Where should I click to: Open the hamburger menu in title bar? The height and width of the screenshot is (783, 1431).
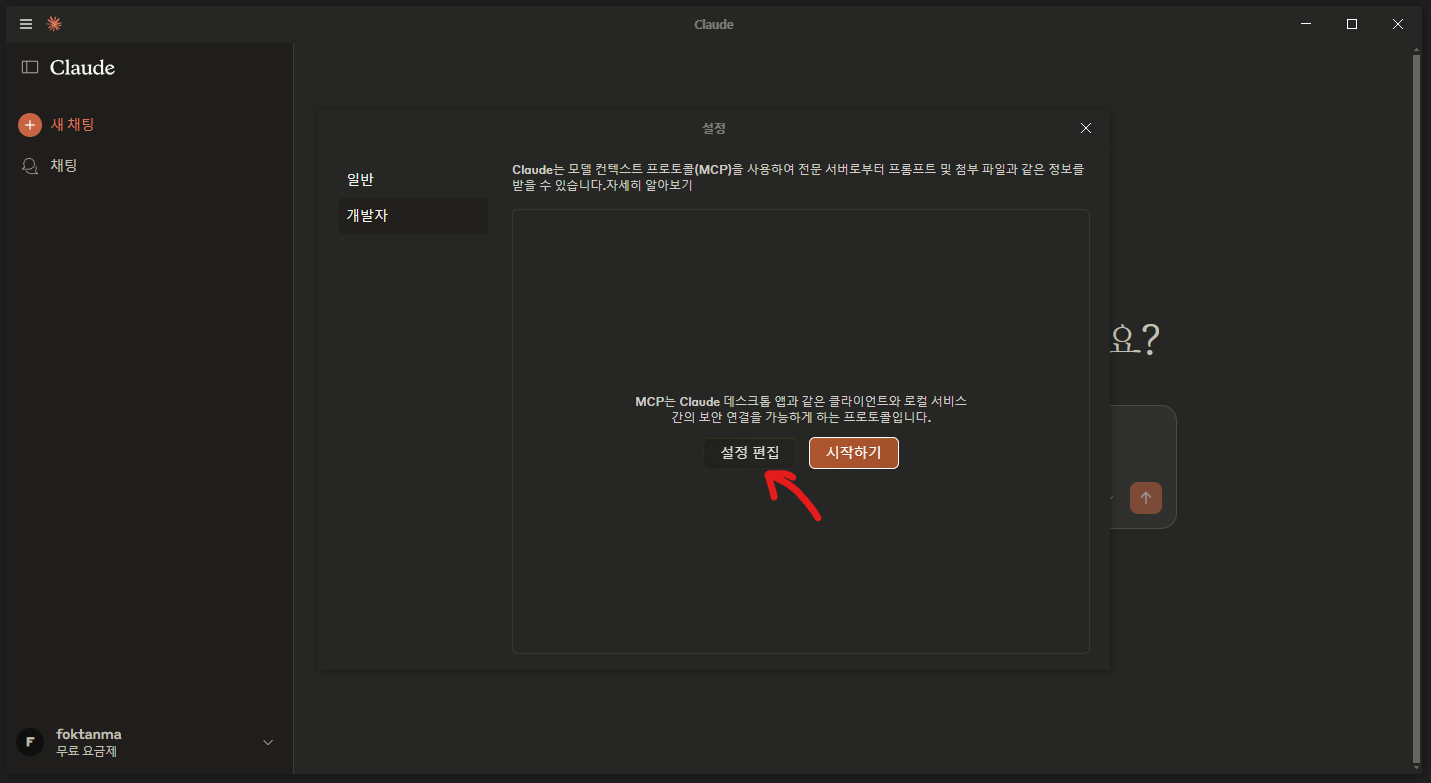(x=26, y=24)
